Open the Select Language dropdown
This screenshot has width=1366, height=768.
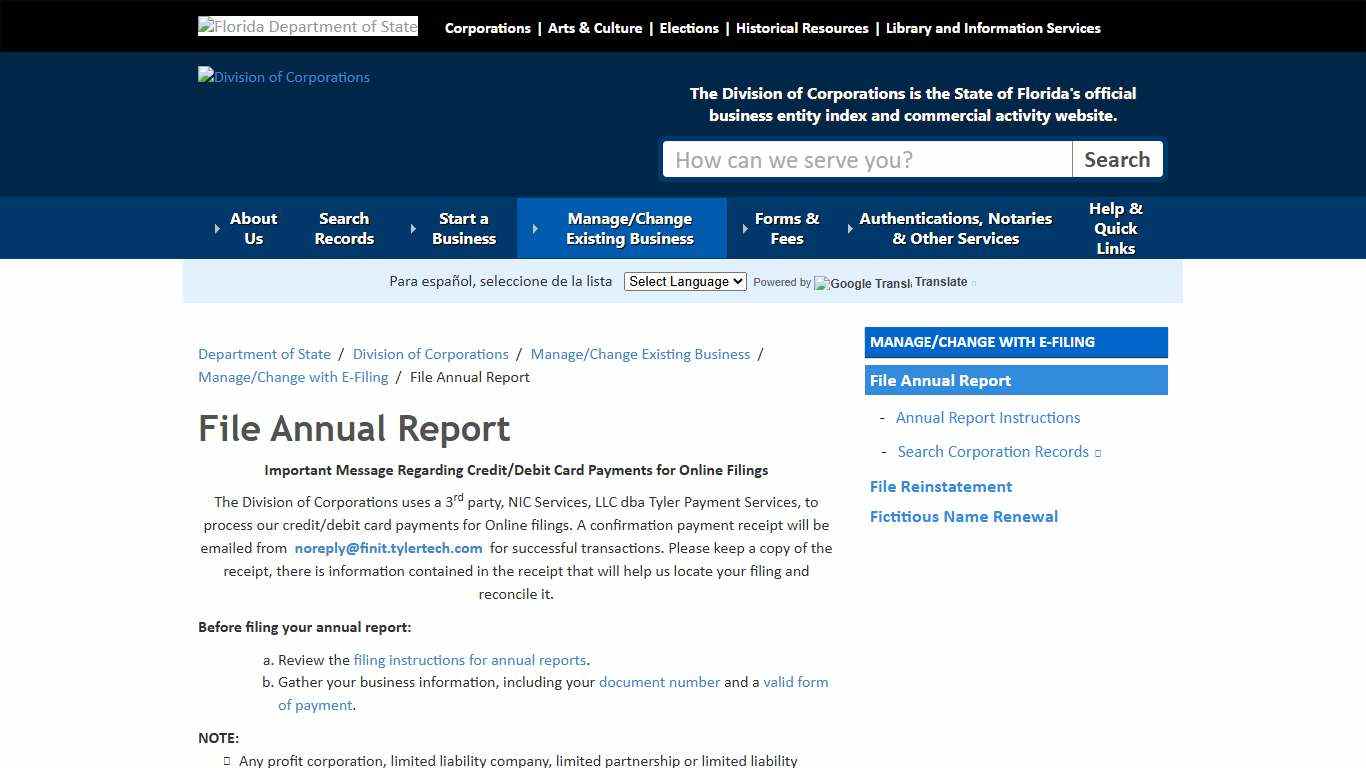[x=685, y=281]
